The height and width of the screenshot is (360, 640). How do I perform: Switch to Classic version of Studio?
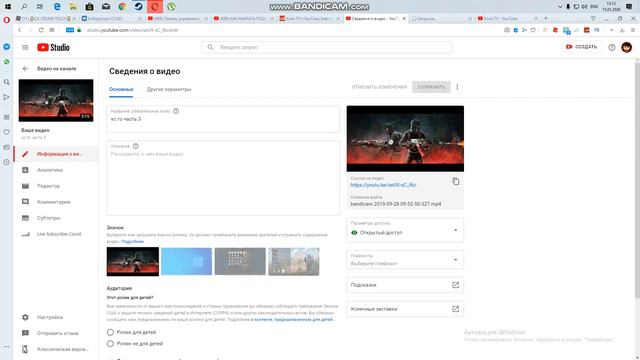[x=62, y=349]
